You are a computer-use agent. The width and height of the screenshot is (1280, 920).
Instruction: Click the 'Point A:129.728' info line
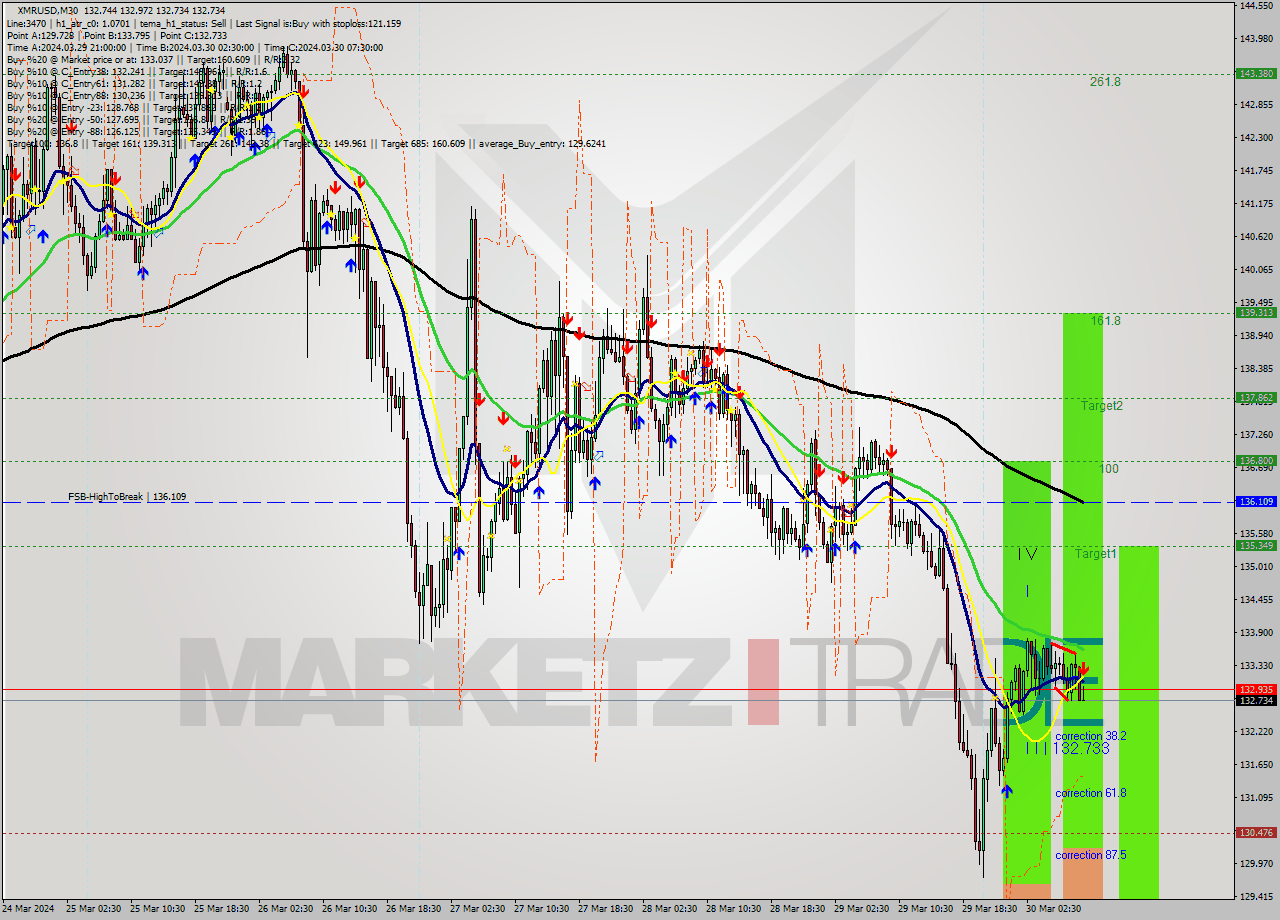(x=41, y=35)
